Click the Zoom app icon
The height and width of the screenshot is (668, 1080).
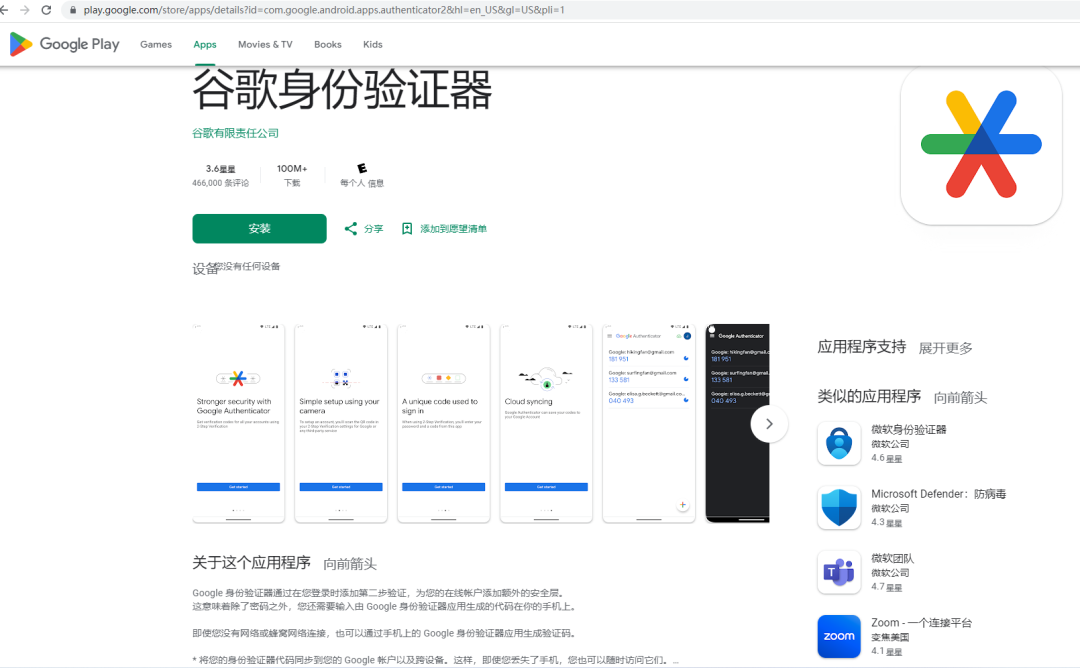838,636
